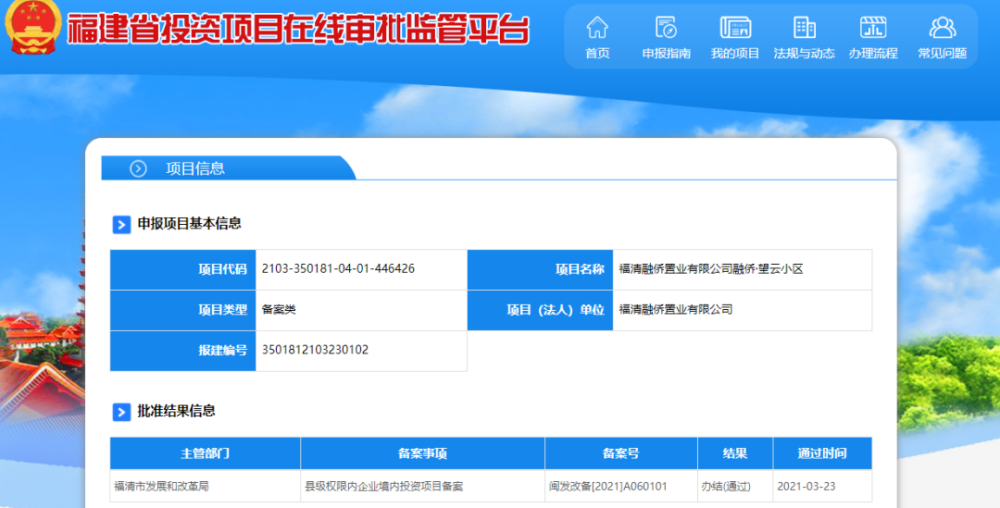This screenshot has width=1000, height=508.
Task: Select the 我的项目 menu label
Action: pyautogui.click(x=735, y=54)
